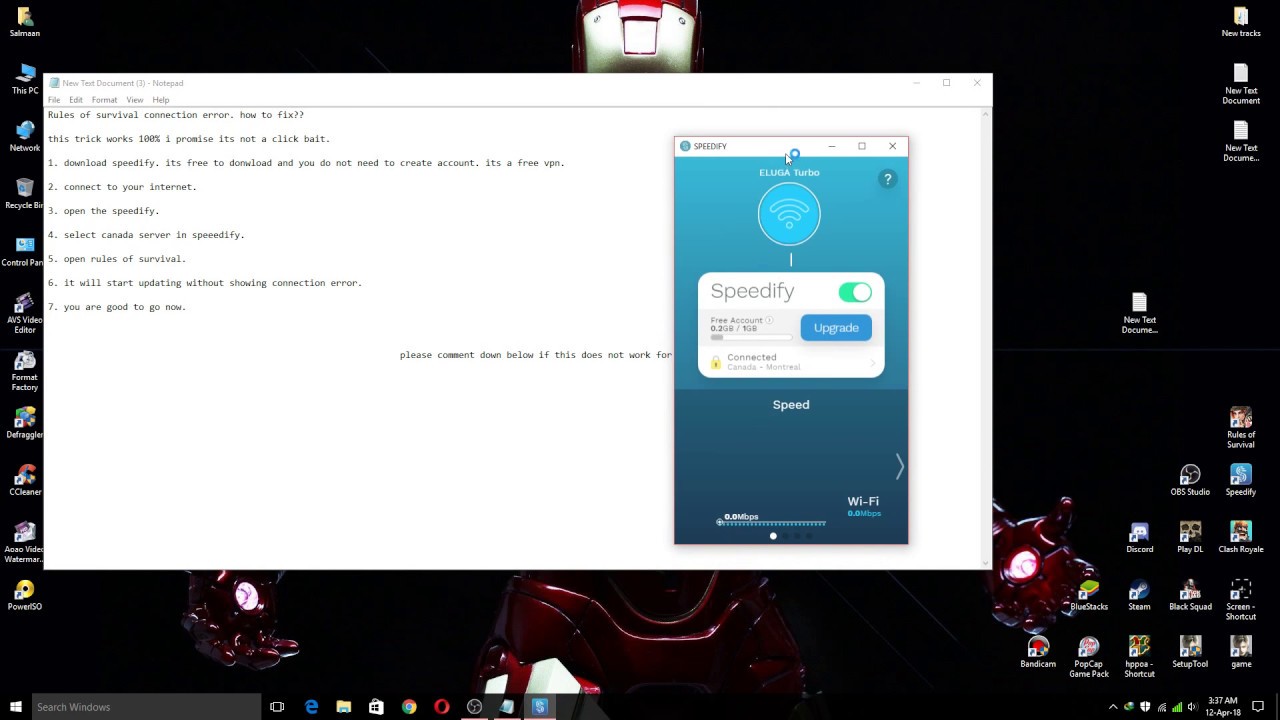Select the hppoa - Shortcut desktop icon
The width and height of the screenshot is (1280, 720).
pos(1139,658)
